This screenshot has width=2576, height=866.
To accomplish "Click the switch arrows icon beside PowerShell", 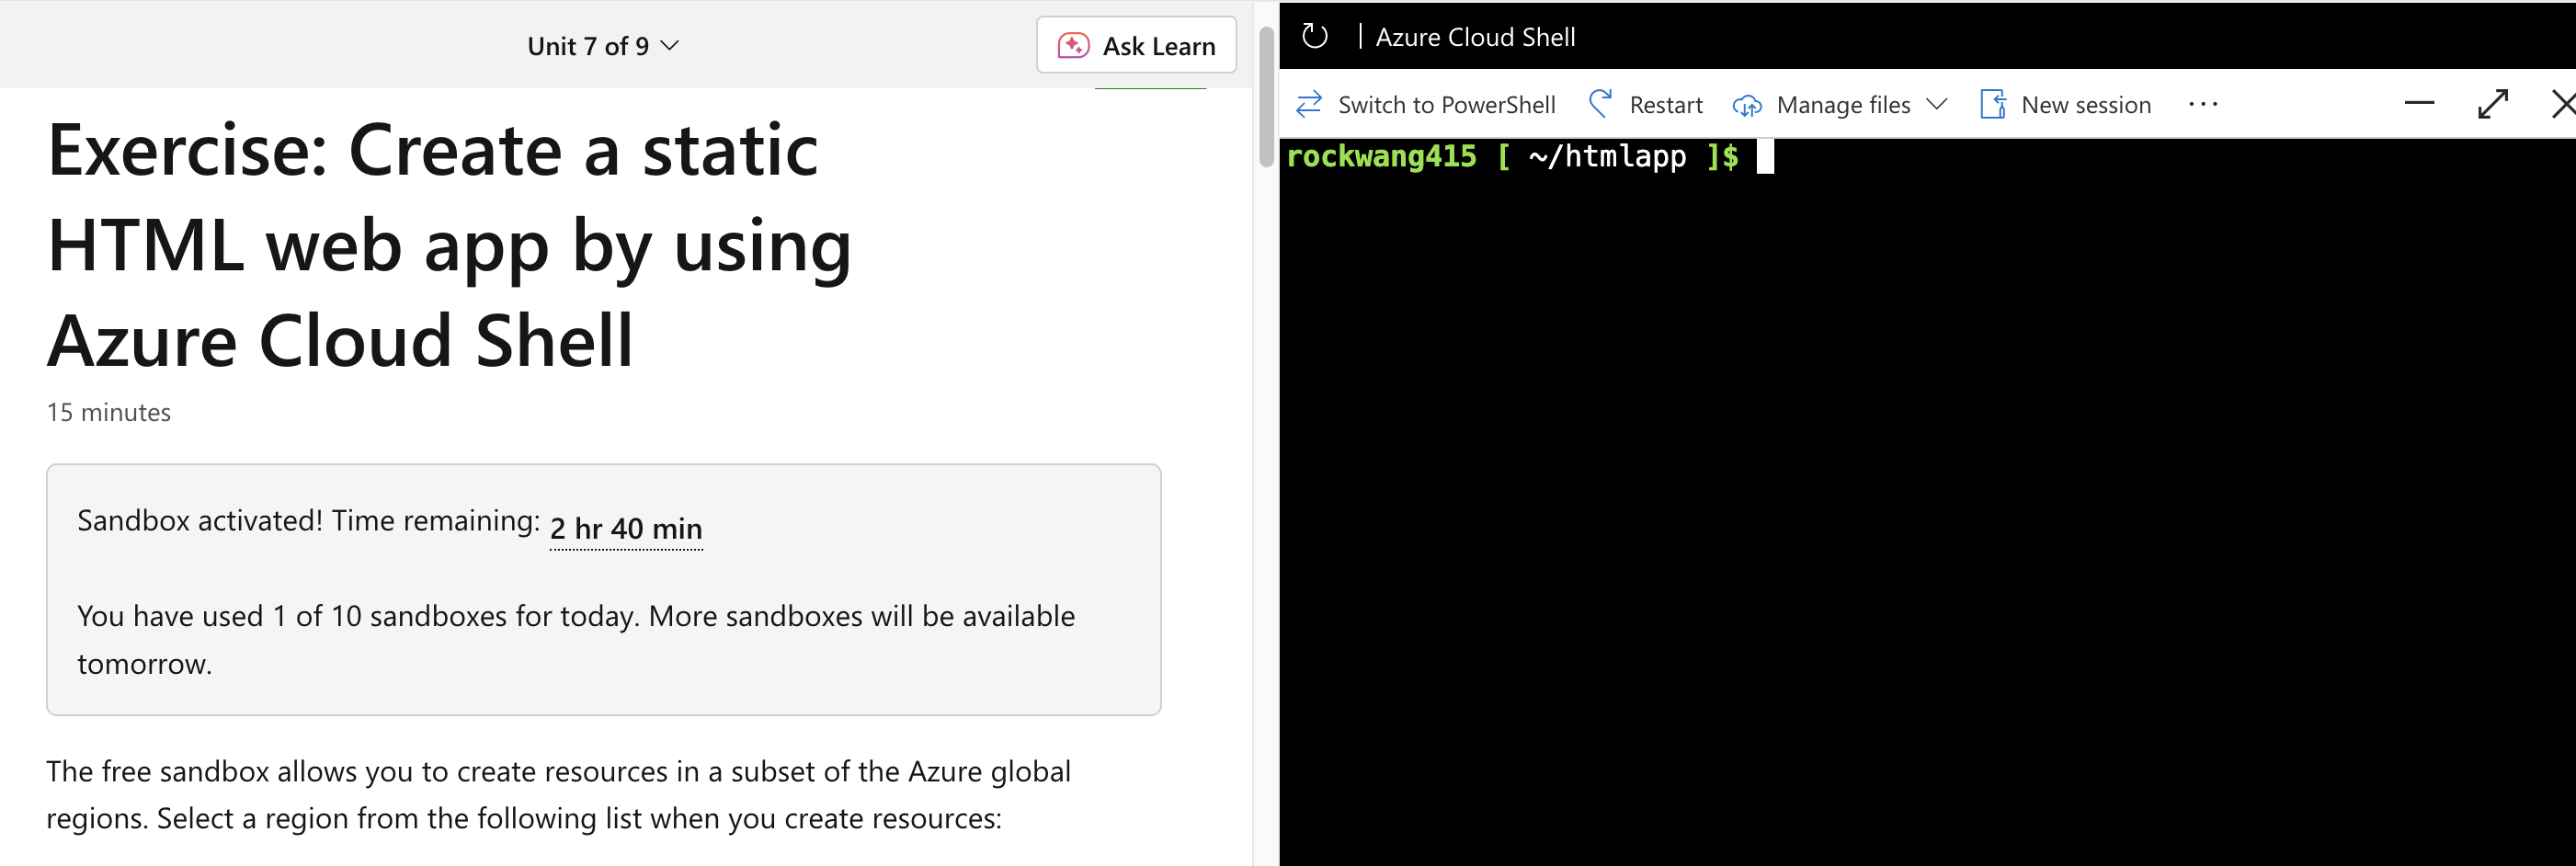I will point(1309,104).
